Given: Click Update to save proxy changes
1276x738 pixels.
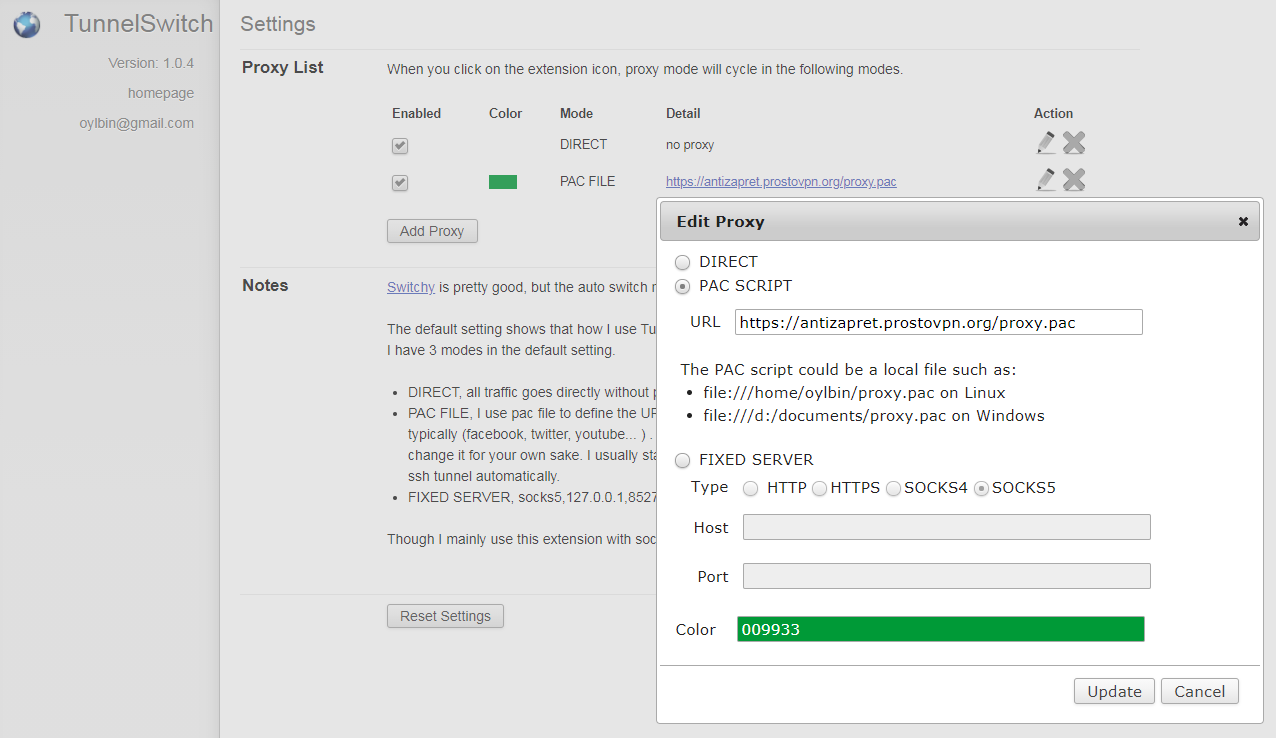Looking at the screenshot, I should (1114, 692).
